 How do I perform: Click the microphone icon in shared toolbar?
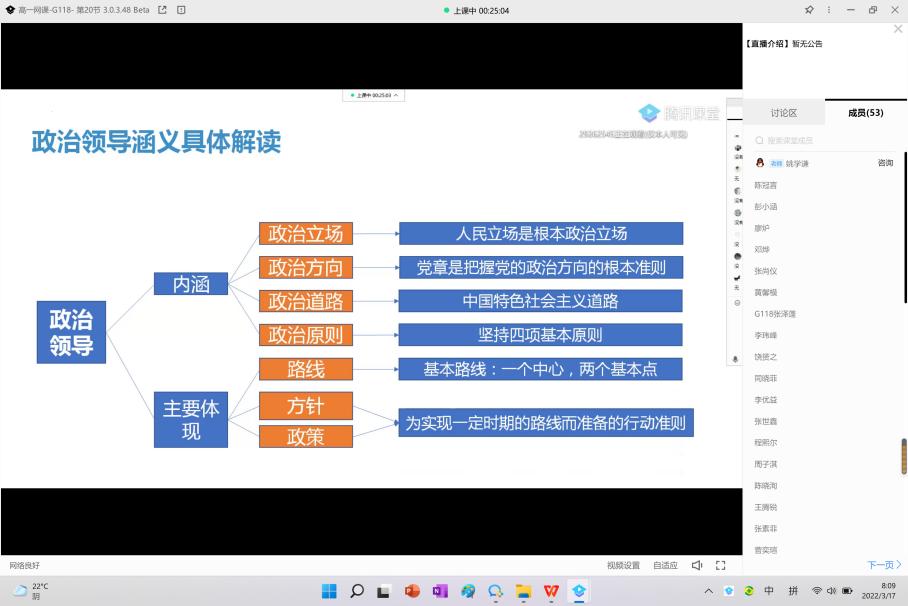pos(737,358)
